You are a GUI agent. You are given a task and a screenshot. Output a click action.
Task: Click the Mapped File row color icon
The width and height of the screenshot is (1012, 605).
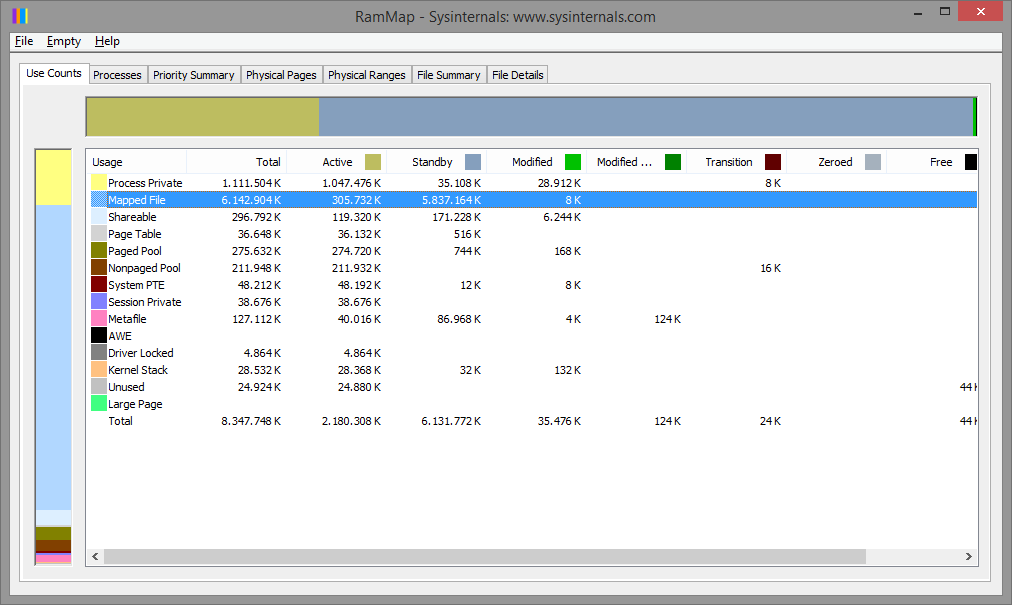pos(99,200)
